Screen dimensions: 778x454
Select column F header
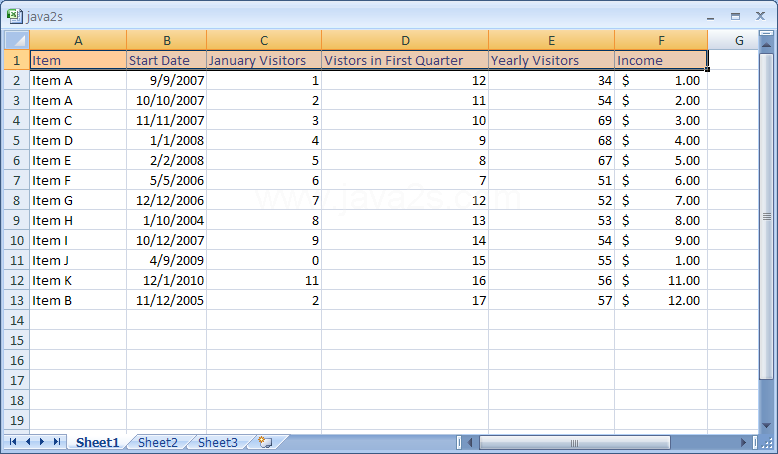[661, 40]
